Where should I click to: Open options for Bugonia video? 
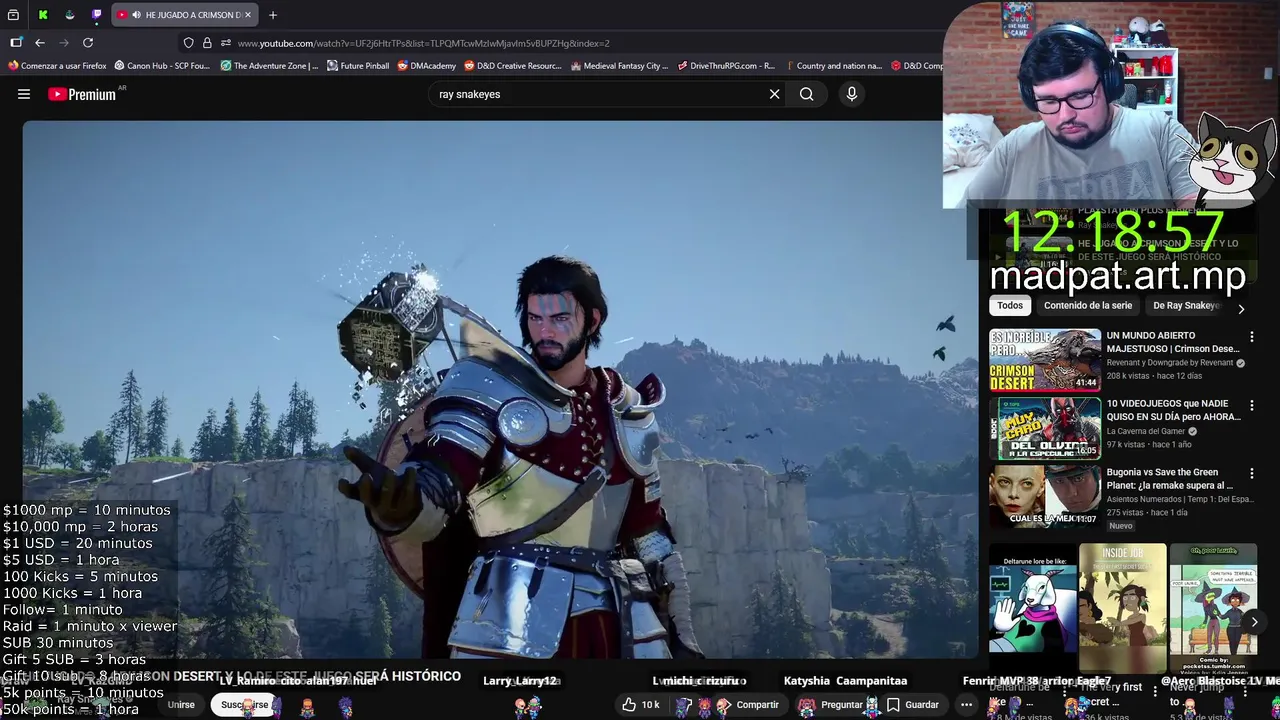tap(1251, 473)
